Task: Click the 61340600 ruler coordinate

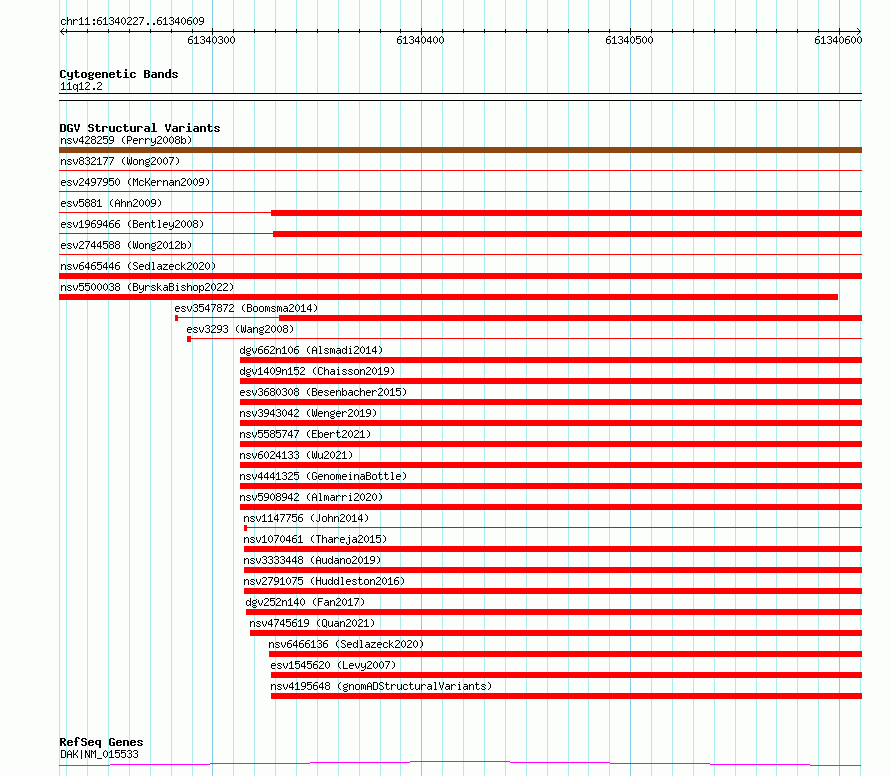Action: (838, 40)
